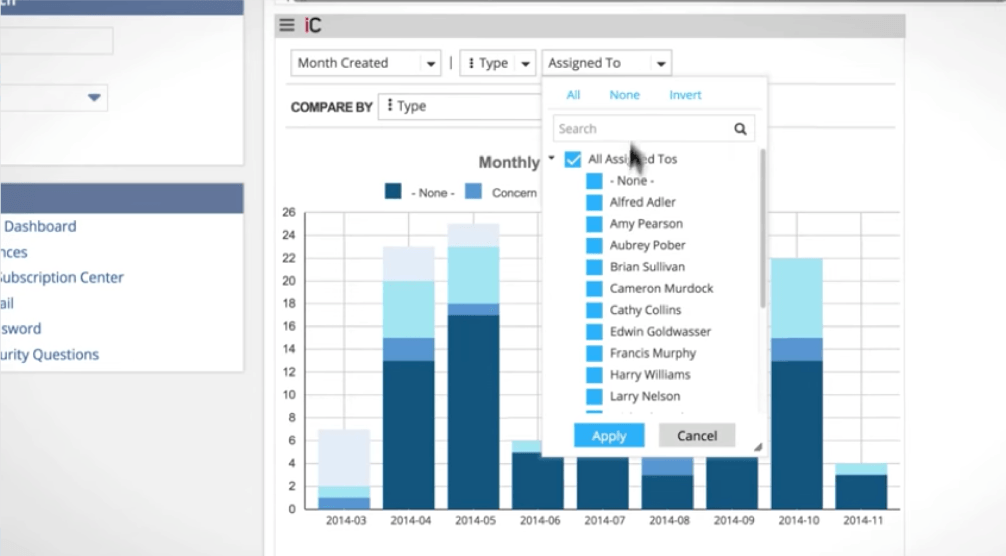Click the 2014-08 axis label

pos(669,521)
